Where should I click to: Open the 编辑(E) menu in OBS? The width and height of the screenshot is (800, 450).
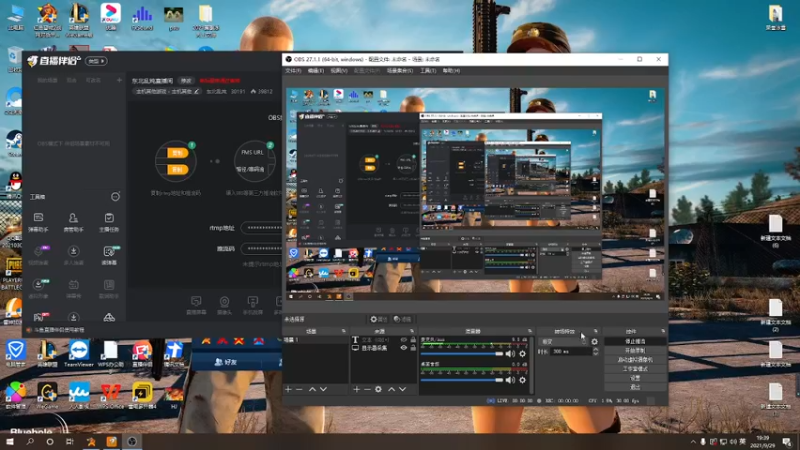point(316,71)
